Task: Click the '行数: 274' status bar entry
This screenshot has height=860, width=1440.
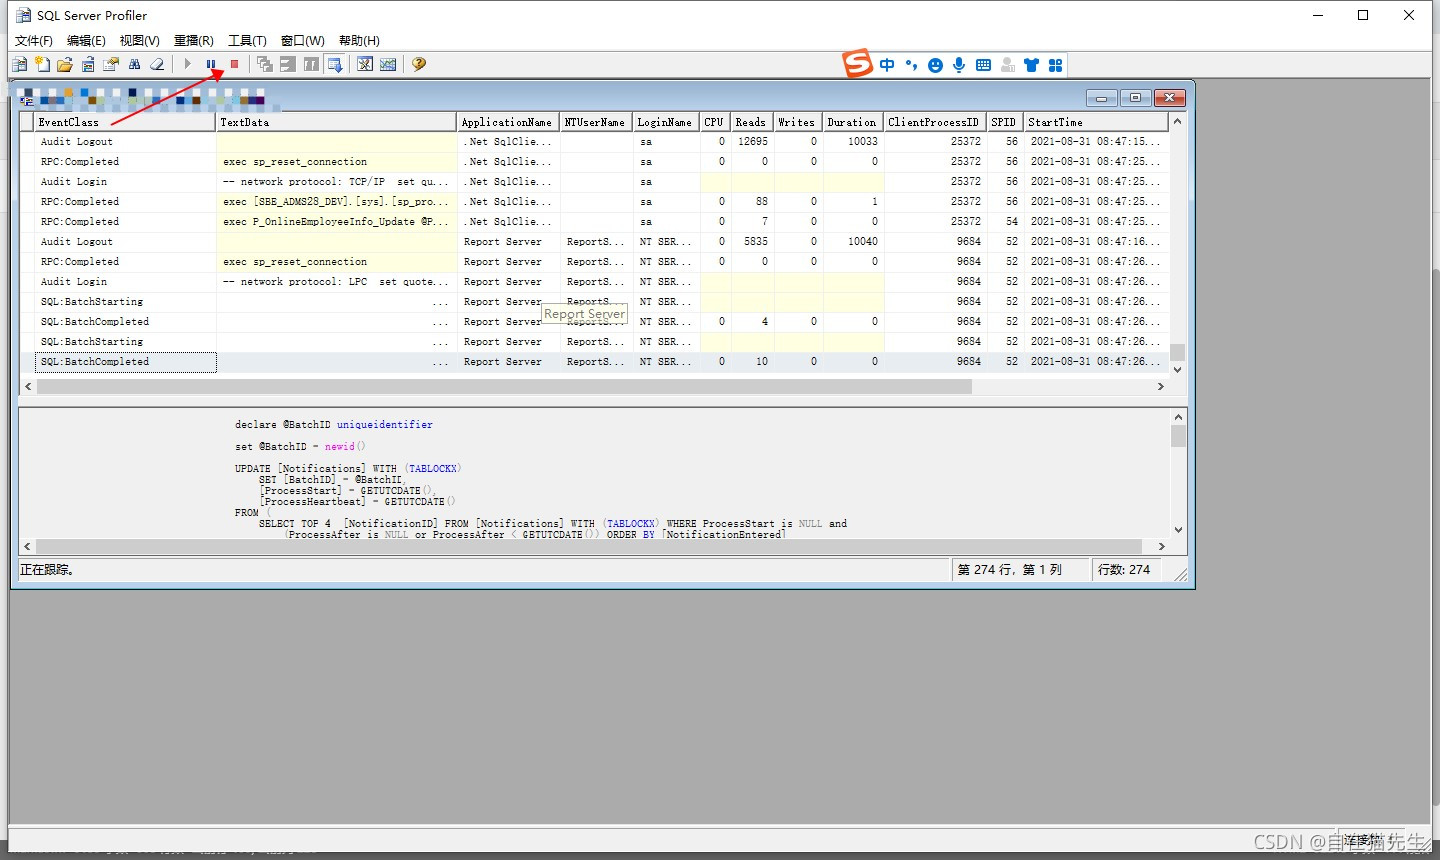Action: click(x=1124, y=570)
